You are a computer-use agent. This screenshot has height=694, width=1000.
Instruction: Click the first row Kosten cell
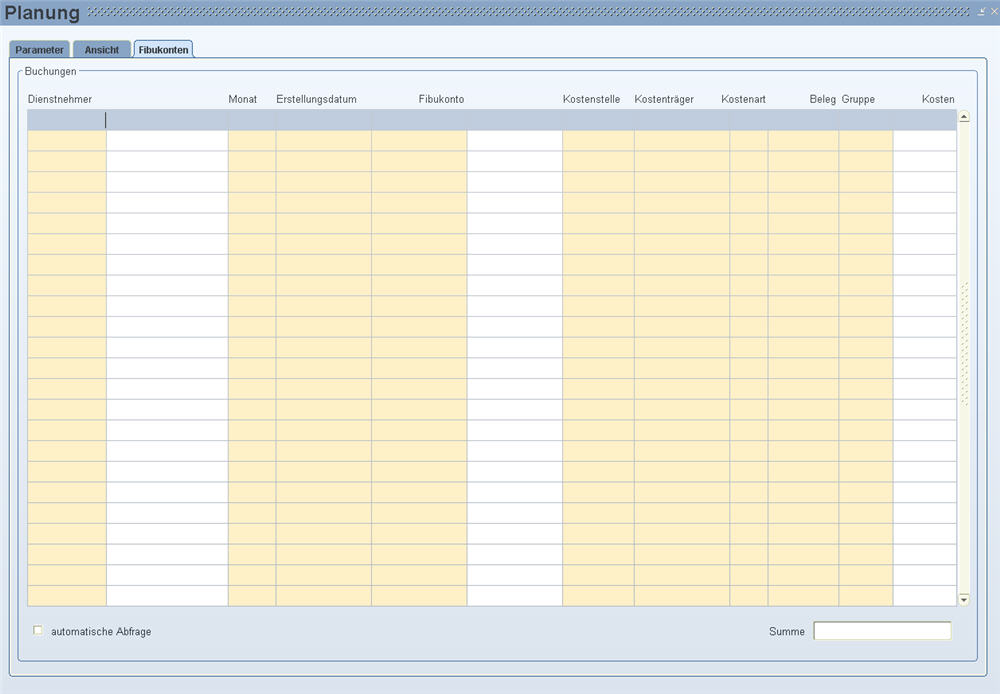point(924,120)
